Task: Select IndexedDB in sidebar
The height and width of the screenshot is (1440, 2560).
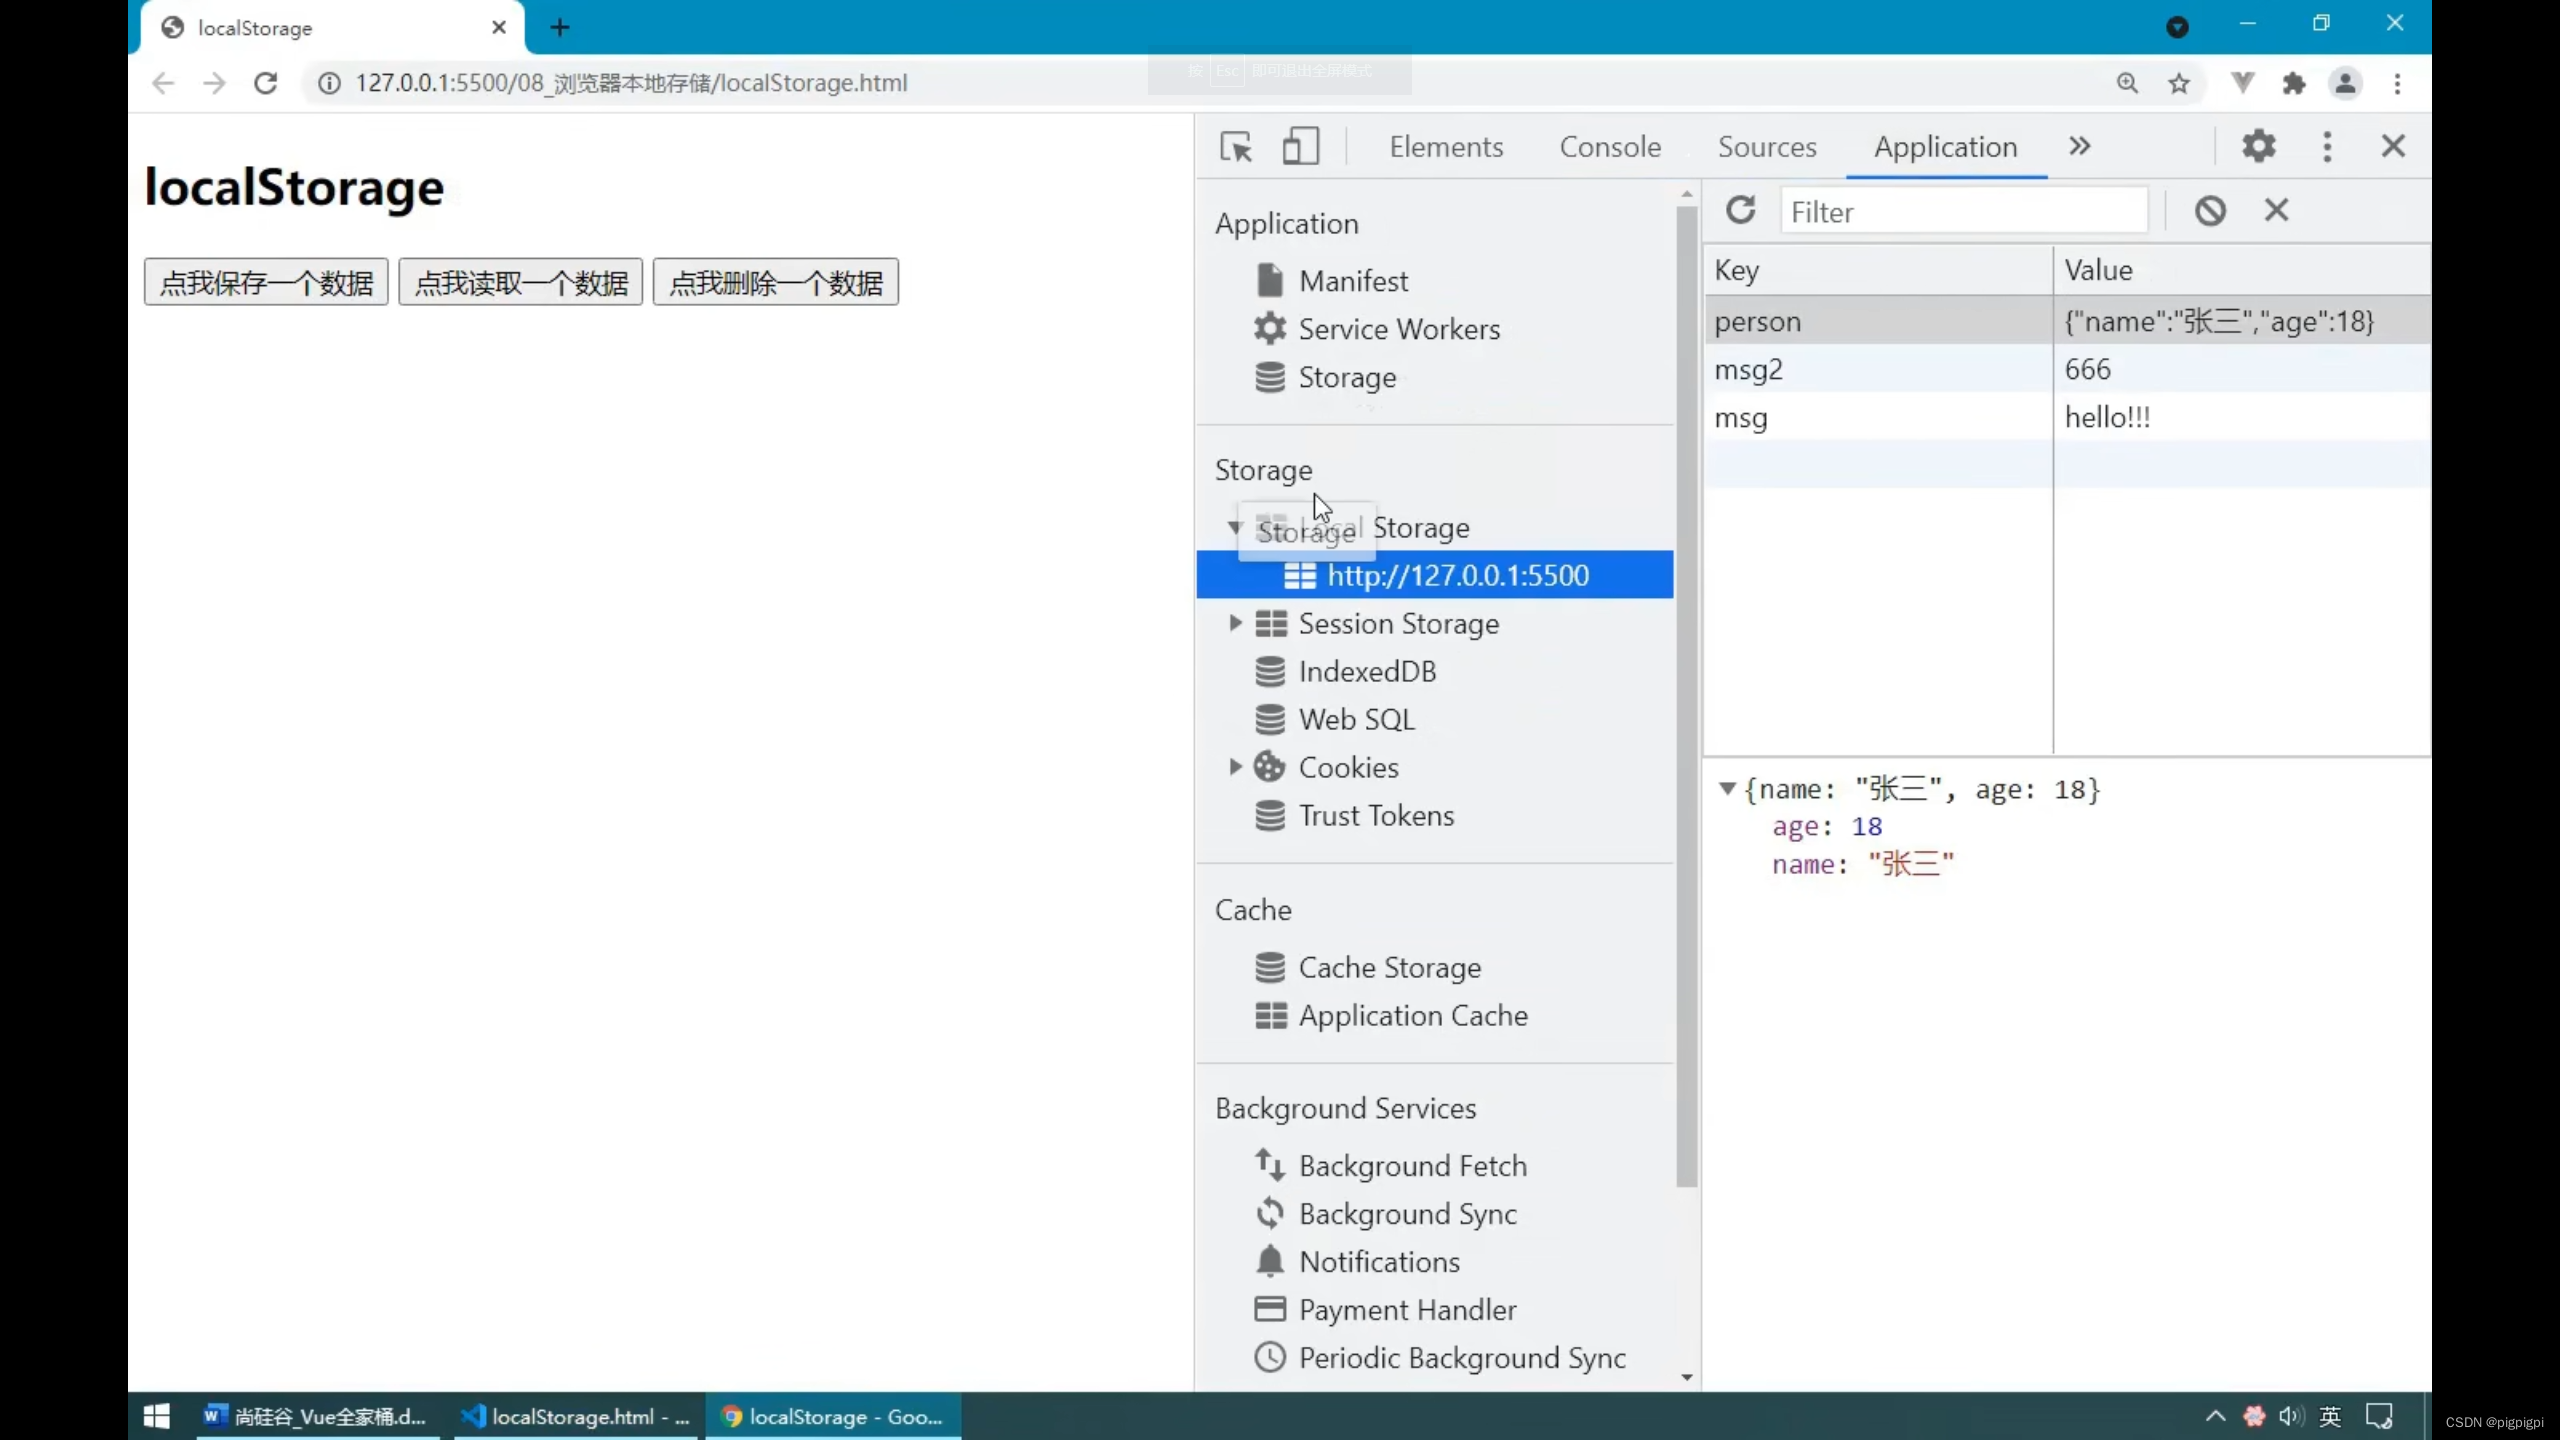Action: tap(1346, 671)
